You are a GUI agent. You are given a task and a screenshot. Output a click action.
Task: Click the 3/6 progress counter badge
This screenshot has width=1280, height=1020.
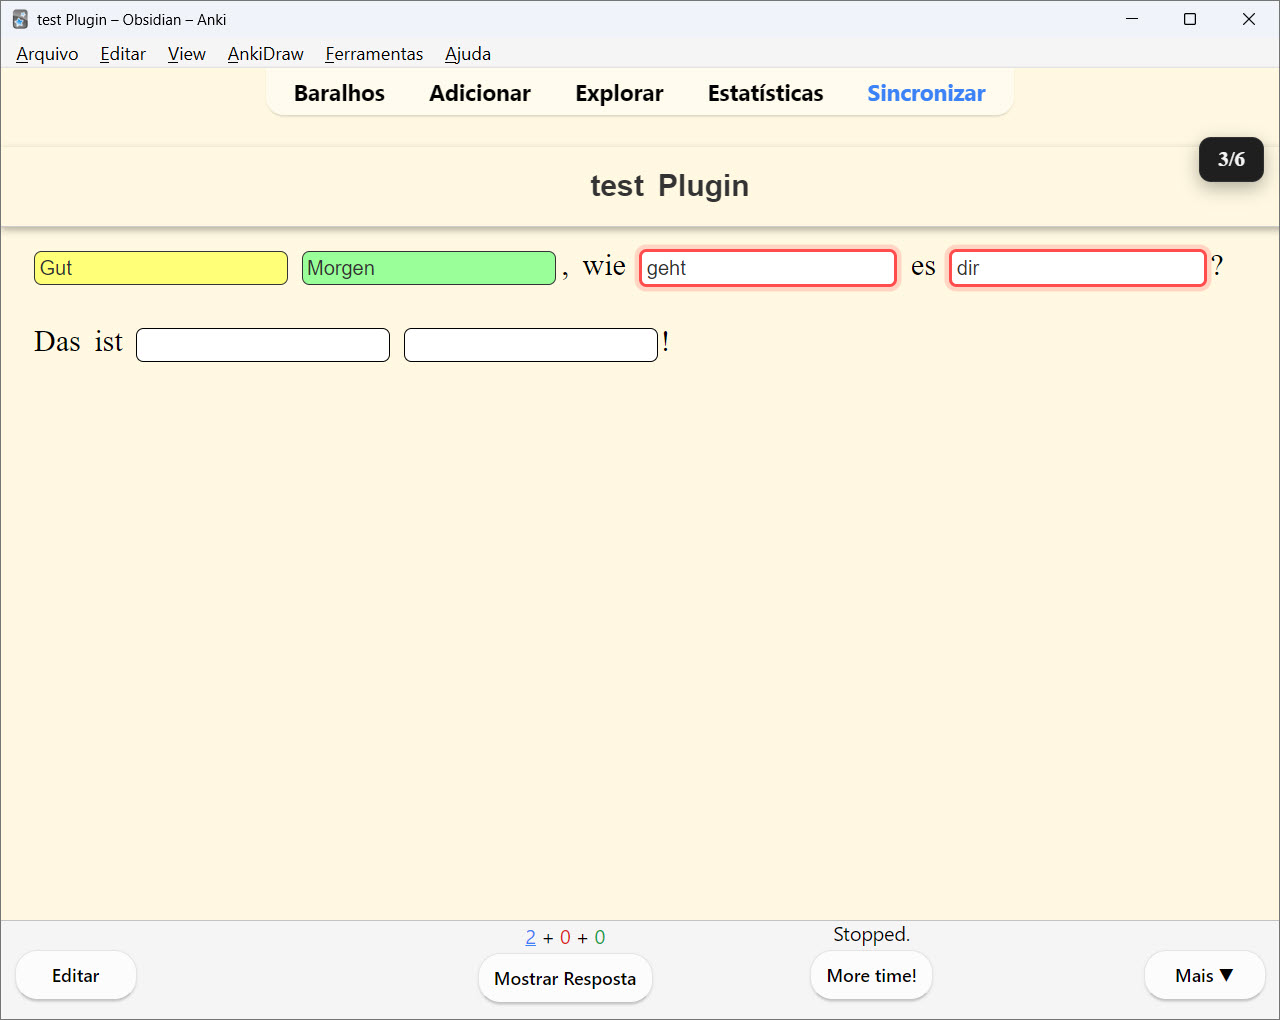pos(1231,159)
